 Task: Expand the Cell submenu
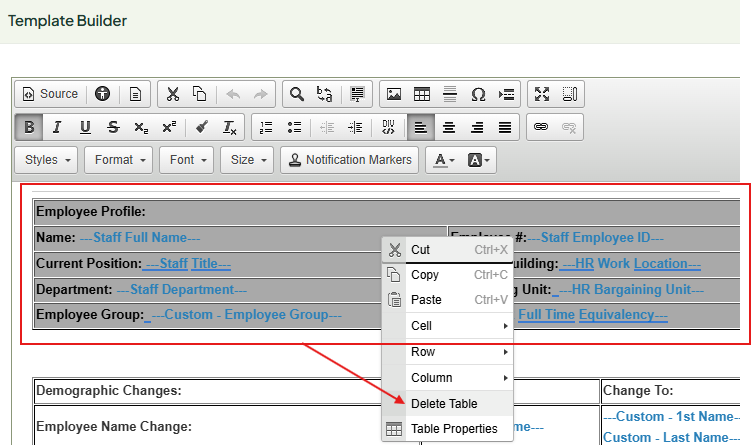click(x=447, y=326)
